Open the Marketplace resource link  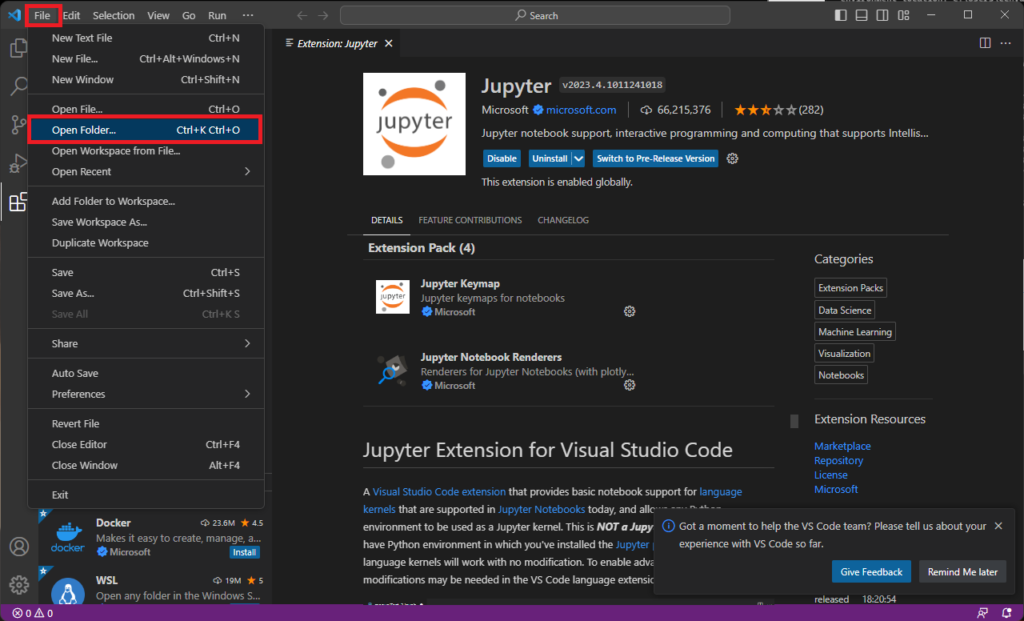842,446
